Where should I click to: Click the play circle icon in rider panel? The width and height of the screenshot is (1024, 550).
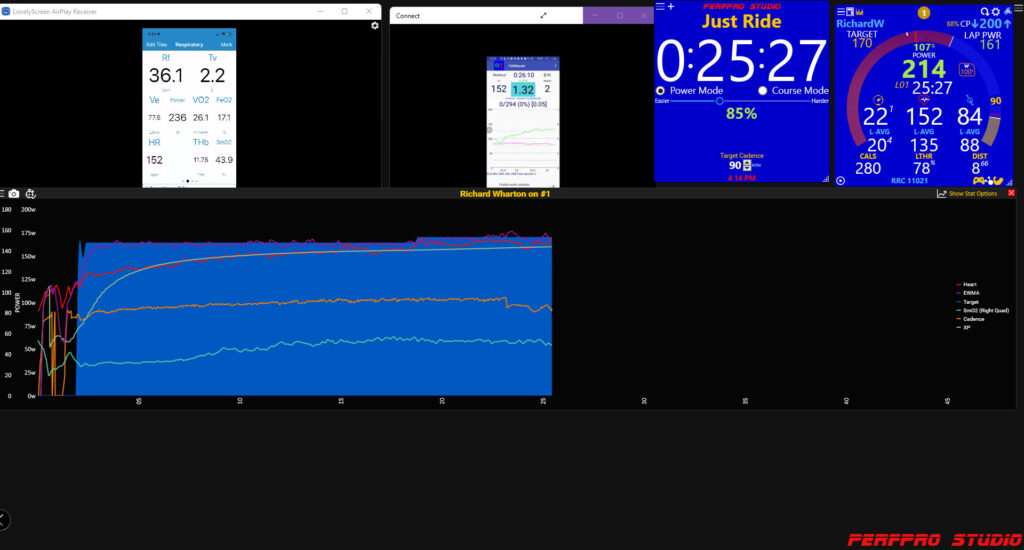tap(840, 181)
